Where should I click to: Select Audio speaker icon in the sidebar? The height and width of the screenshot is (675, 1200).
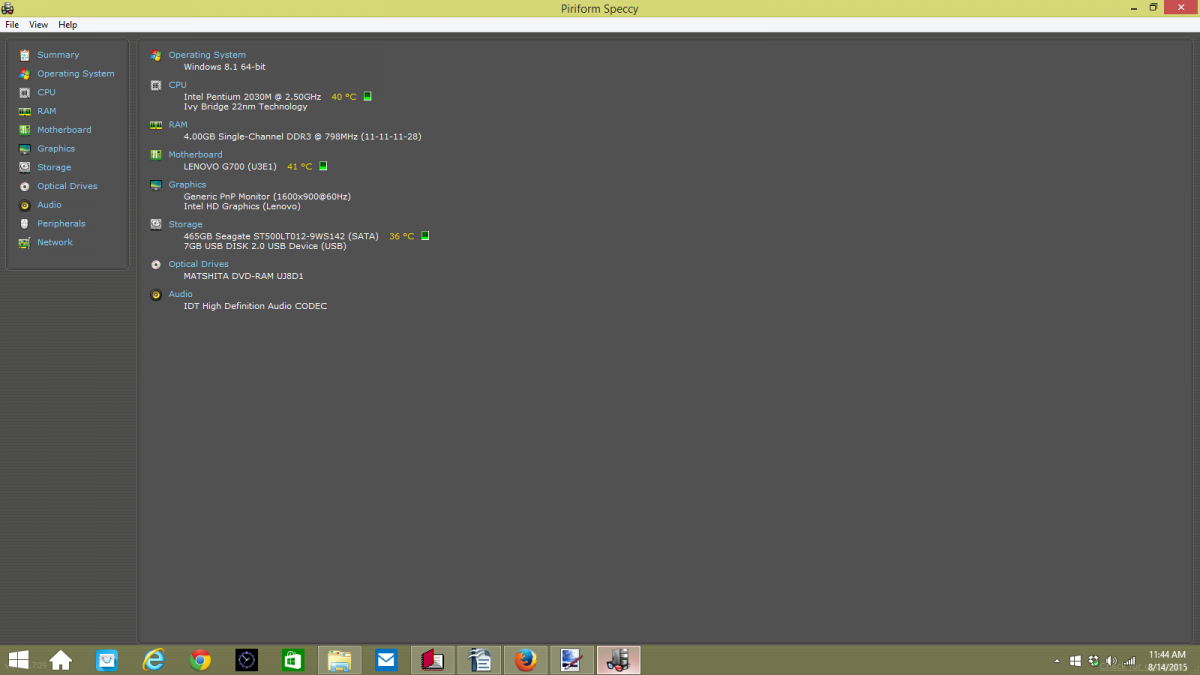pyautogui.click(x=24, y=205)
